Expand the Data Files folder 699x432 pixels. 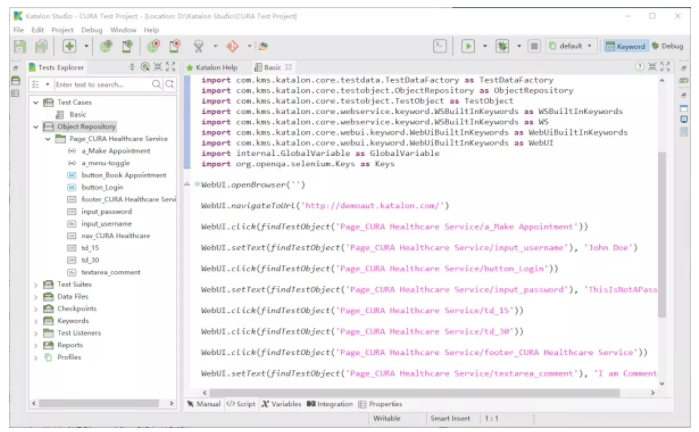click(36, 296)
